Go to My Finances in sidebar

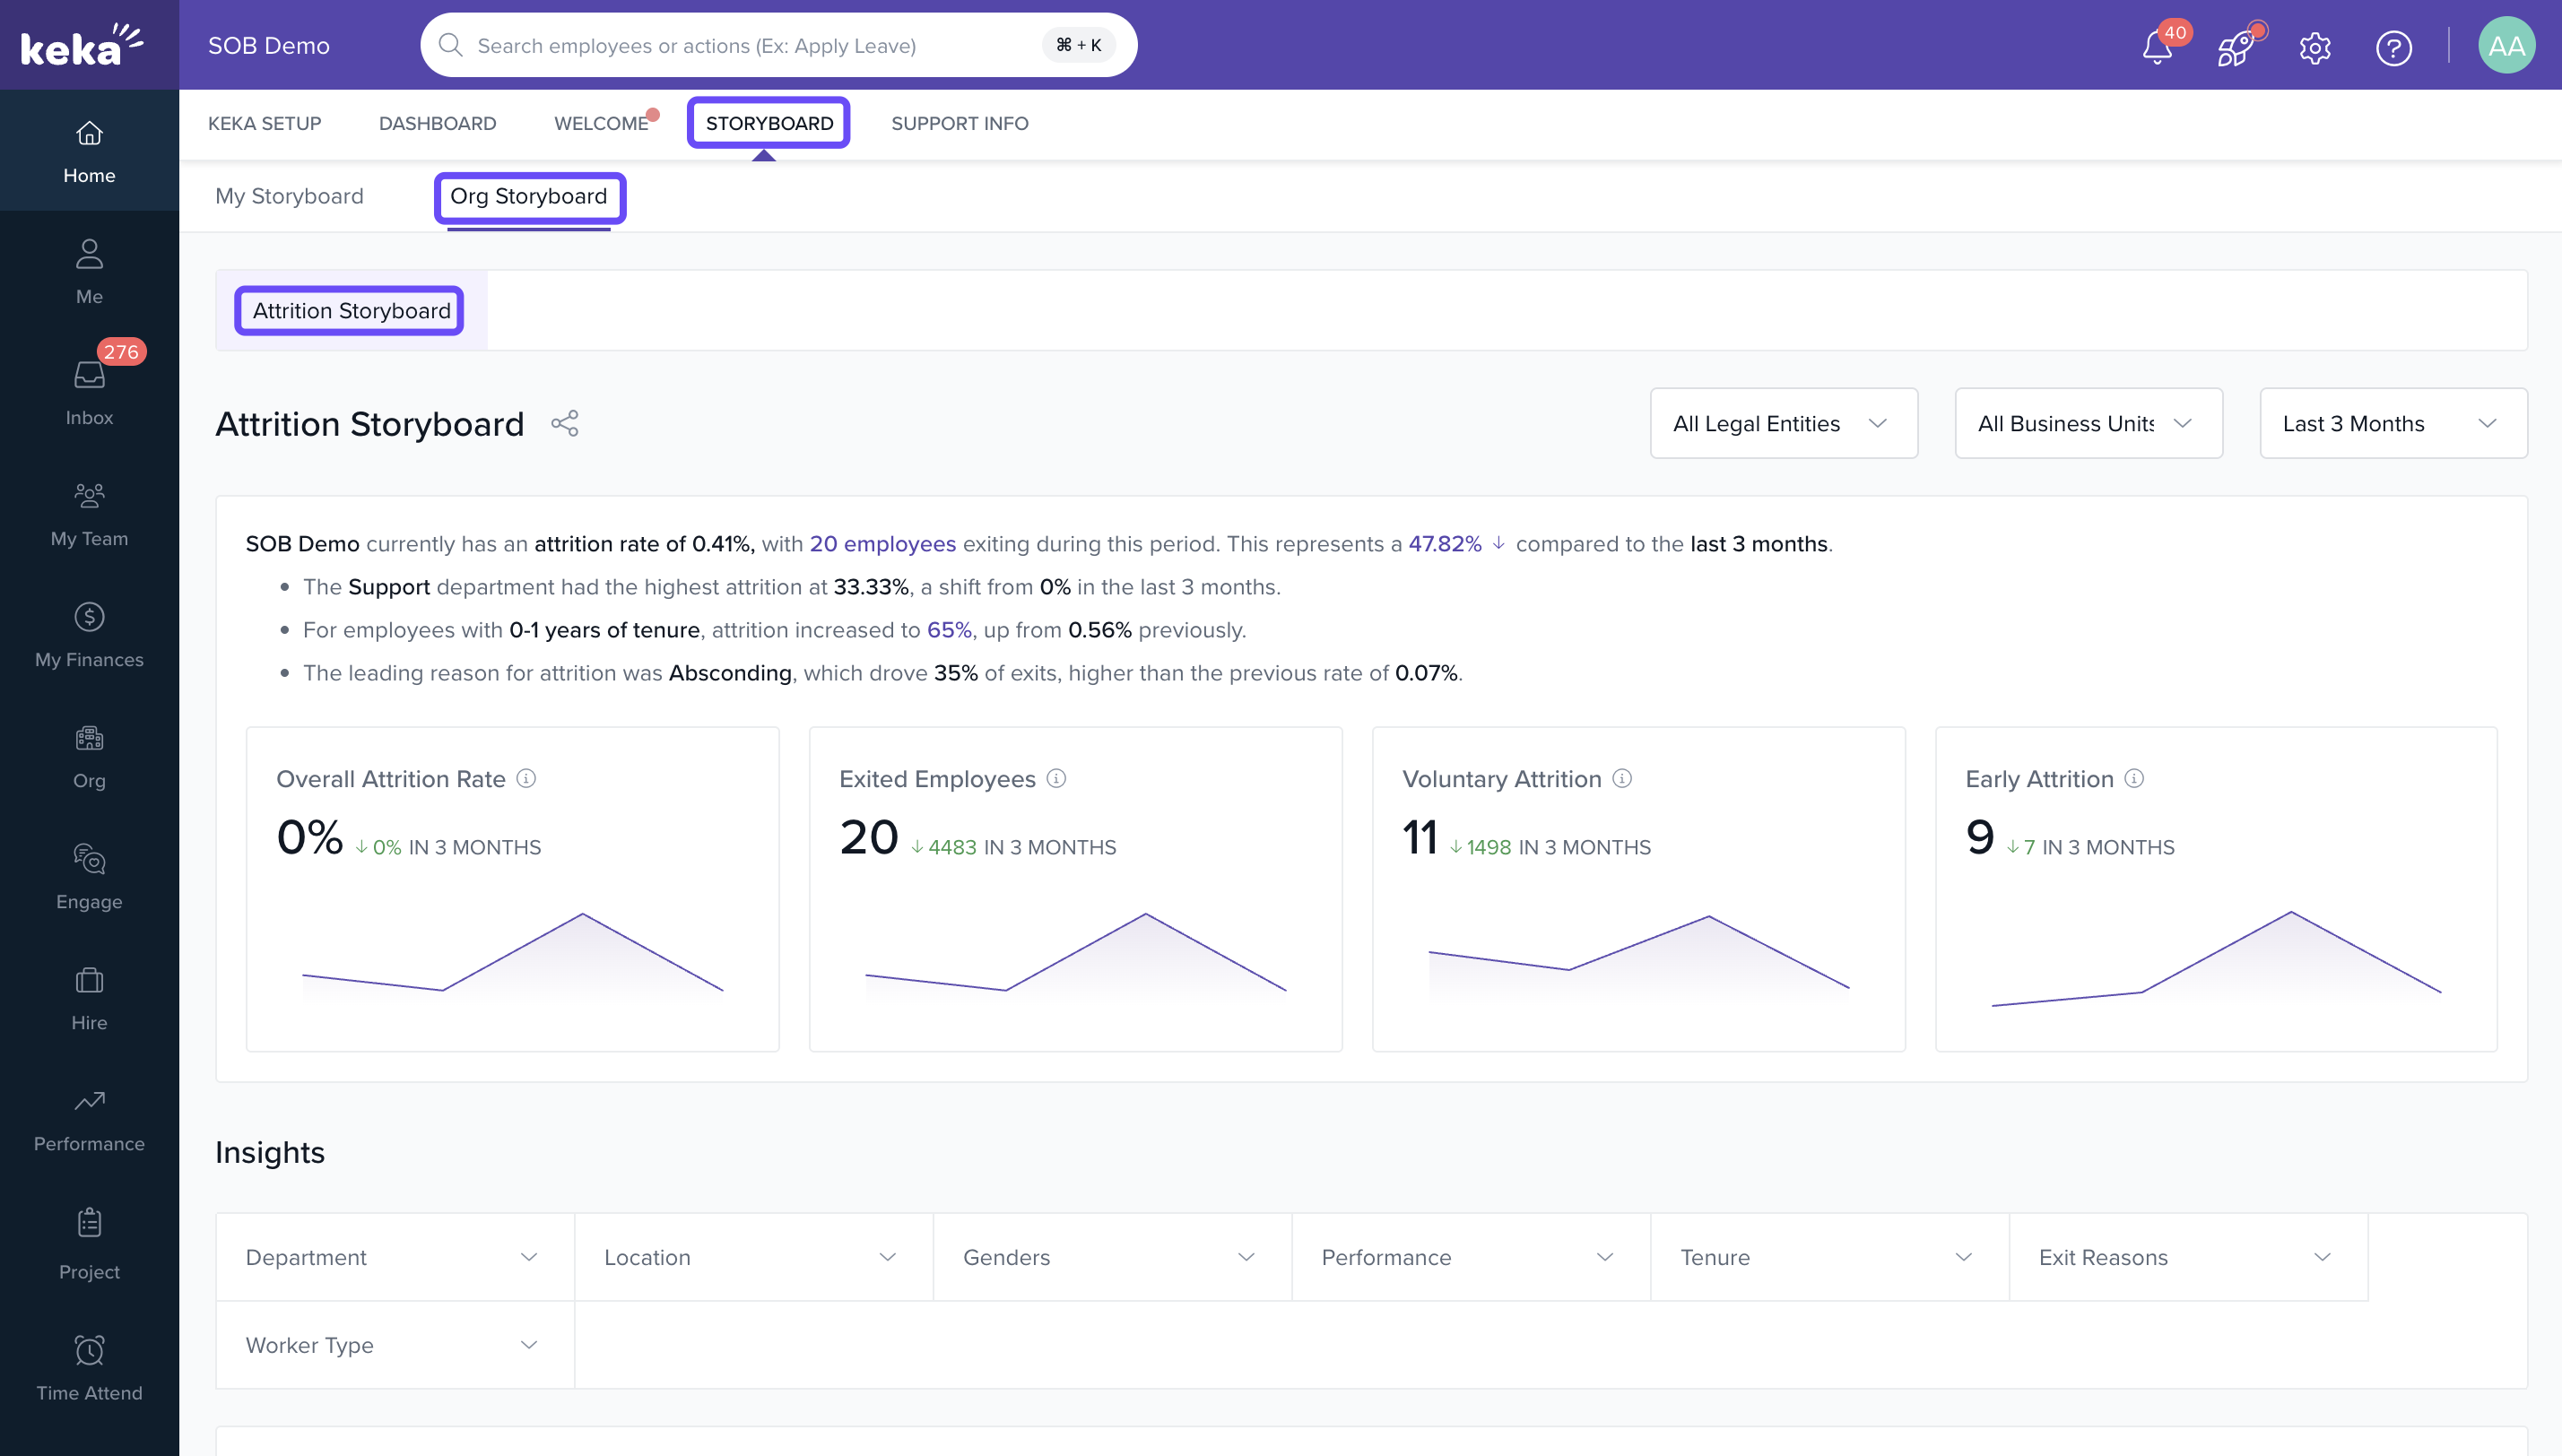89,635
